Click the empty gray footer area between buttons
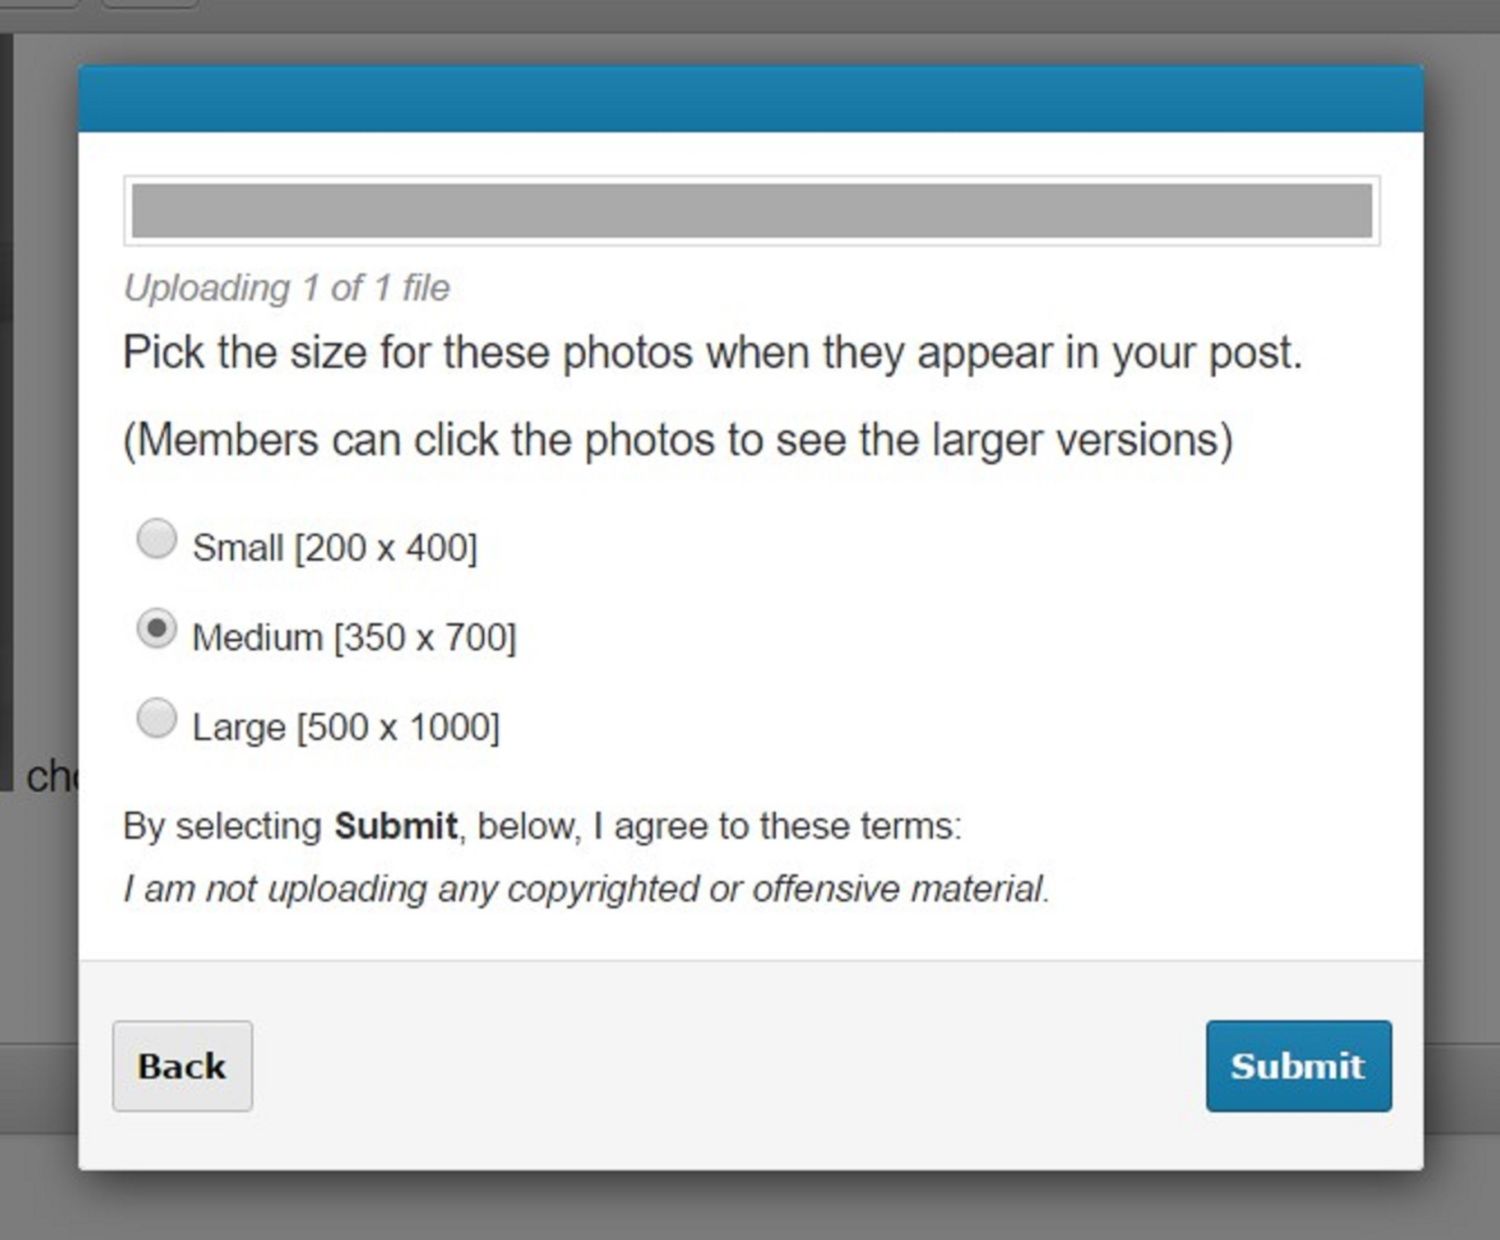The height and width of the screenshot is (1240, 1500). click(x=728, y=1066)
